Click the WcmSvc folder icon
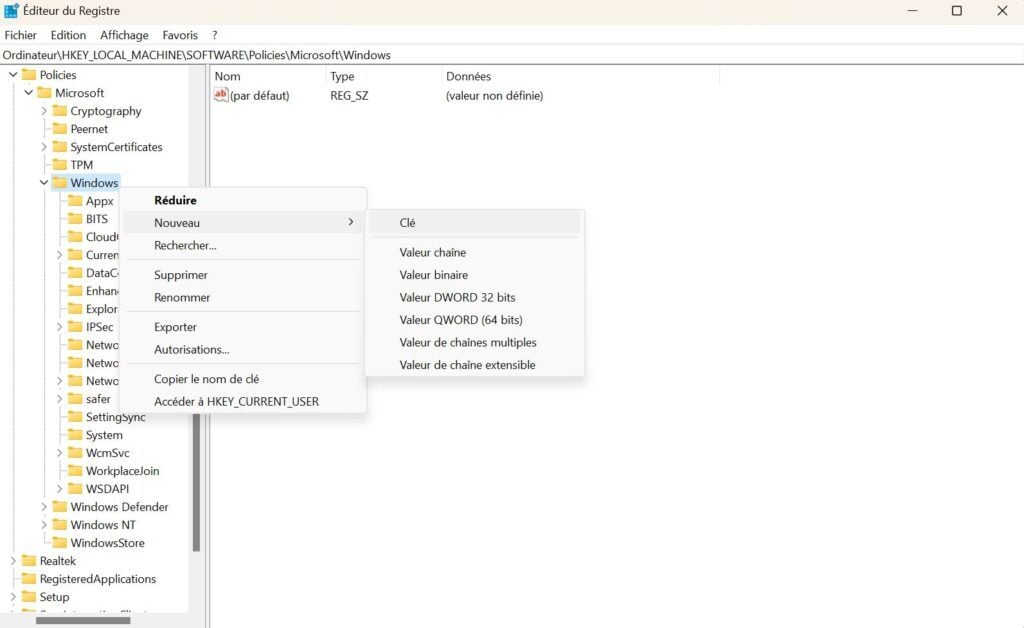This screenshot has width=1024, height=628. [x=75, y=452]
